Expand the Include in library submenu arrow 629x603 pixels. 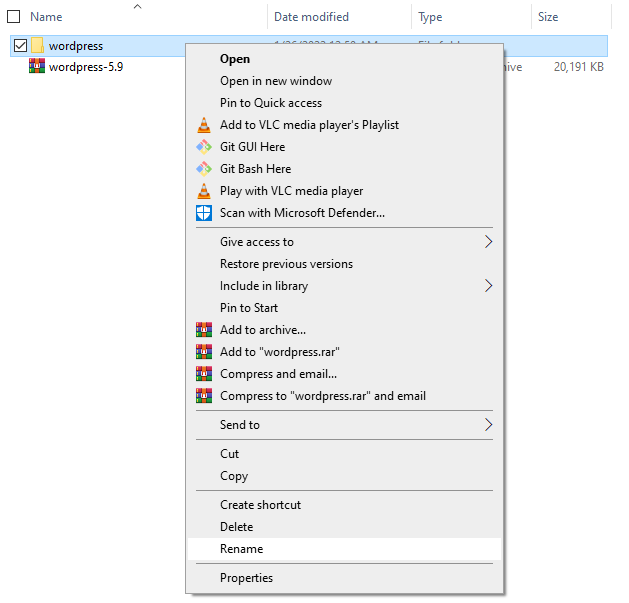(488, 286)
